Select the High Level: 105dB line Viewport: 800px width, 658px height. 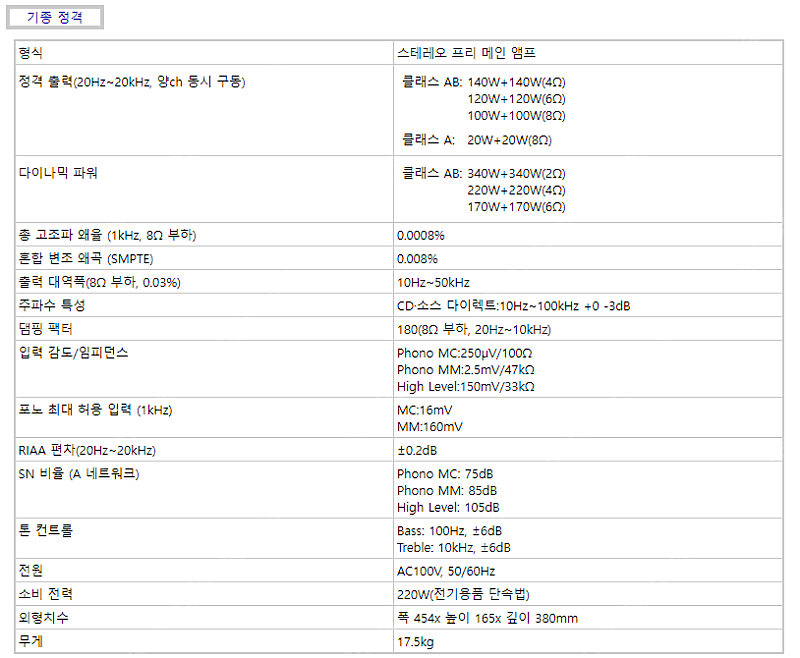coord(448,508)
